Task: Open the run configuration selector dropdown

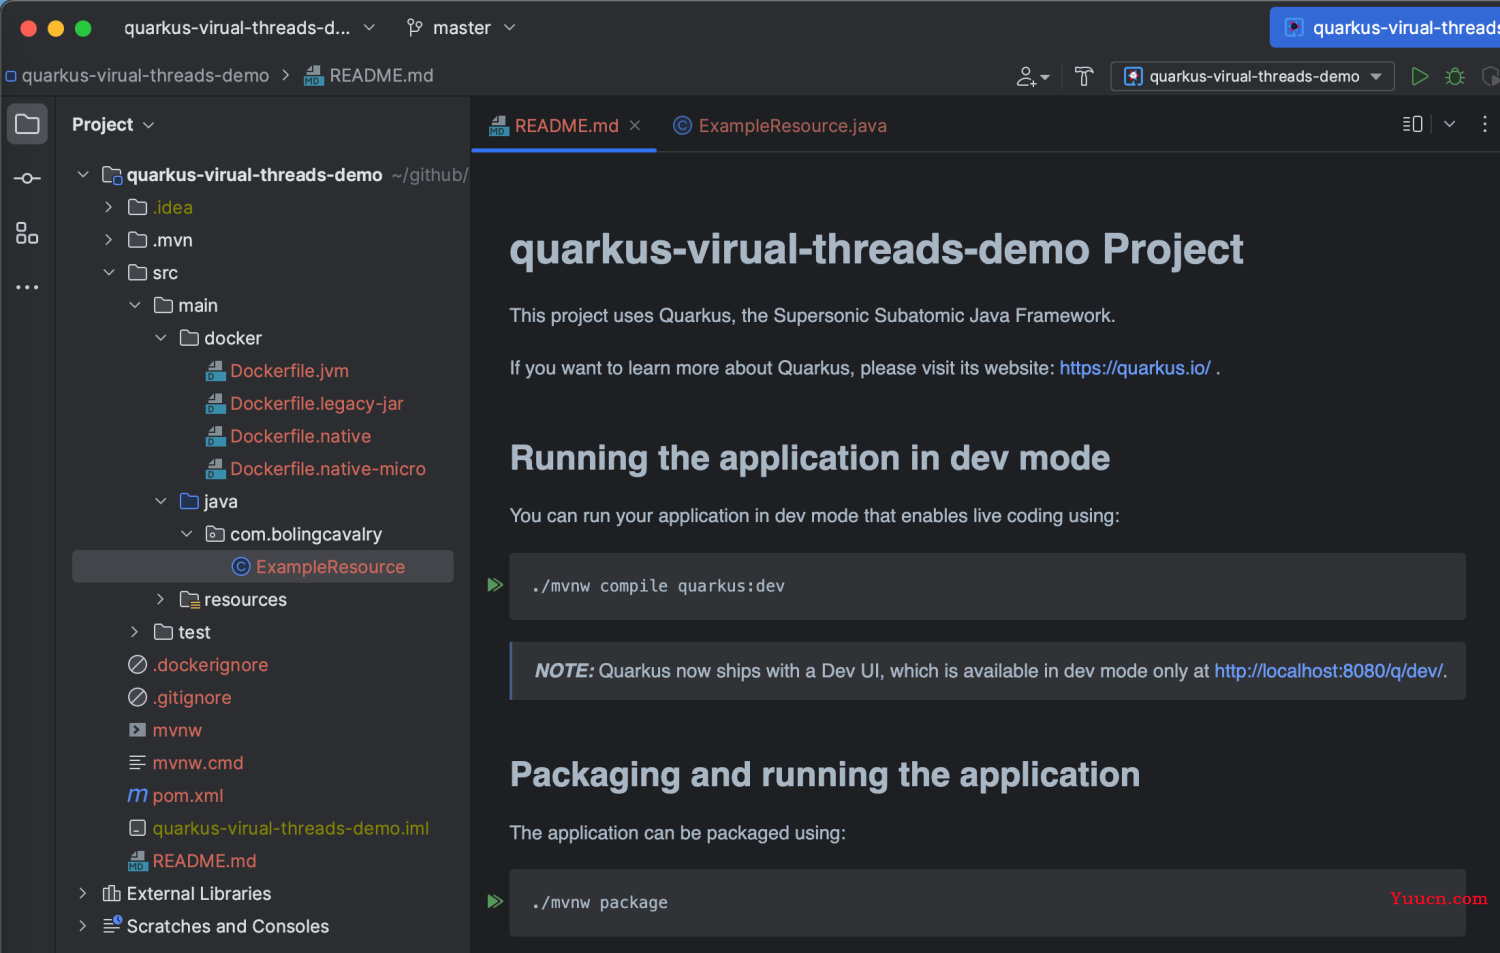Action: (x=1252, y=76)
